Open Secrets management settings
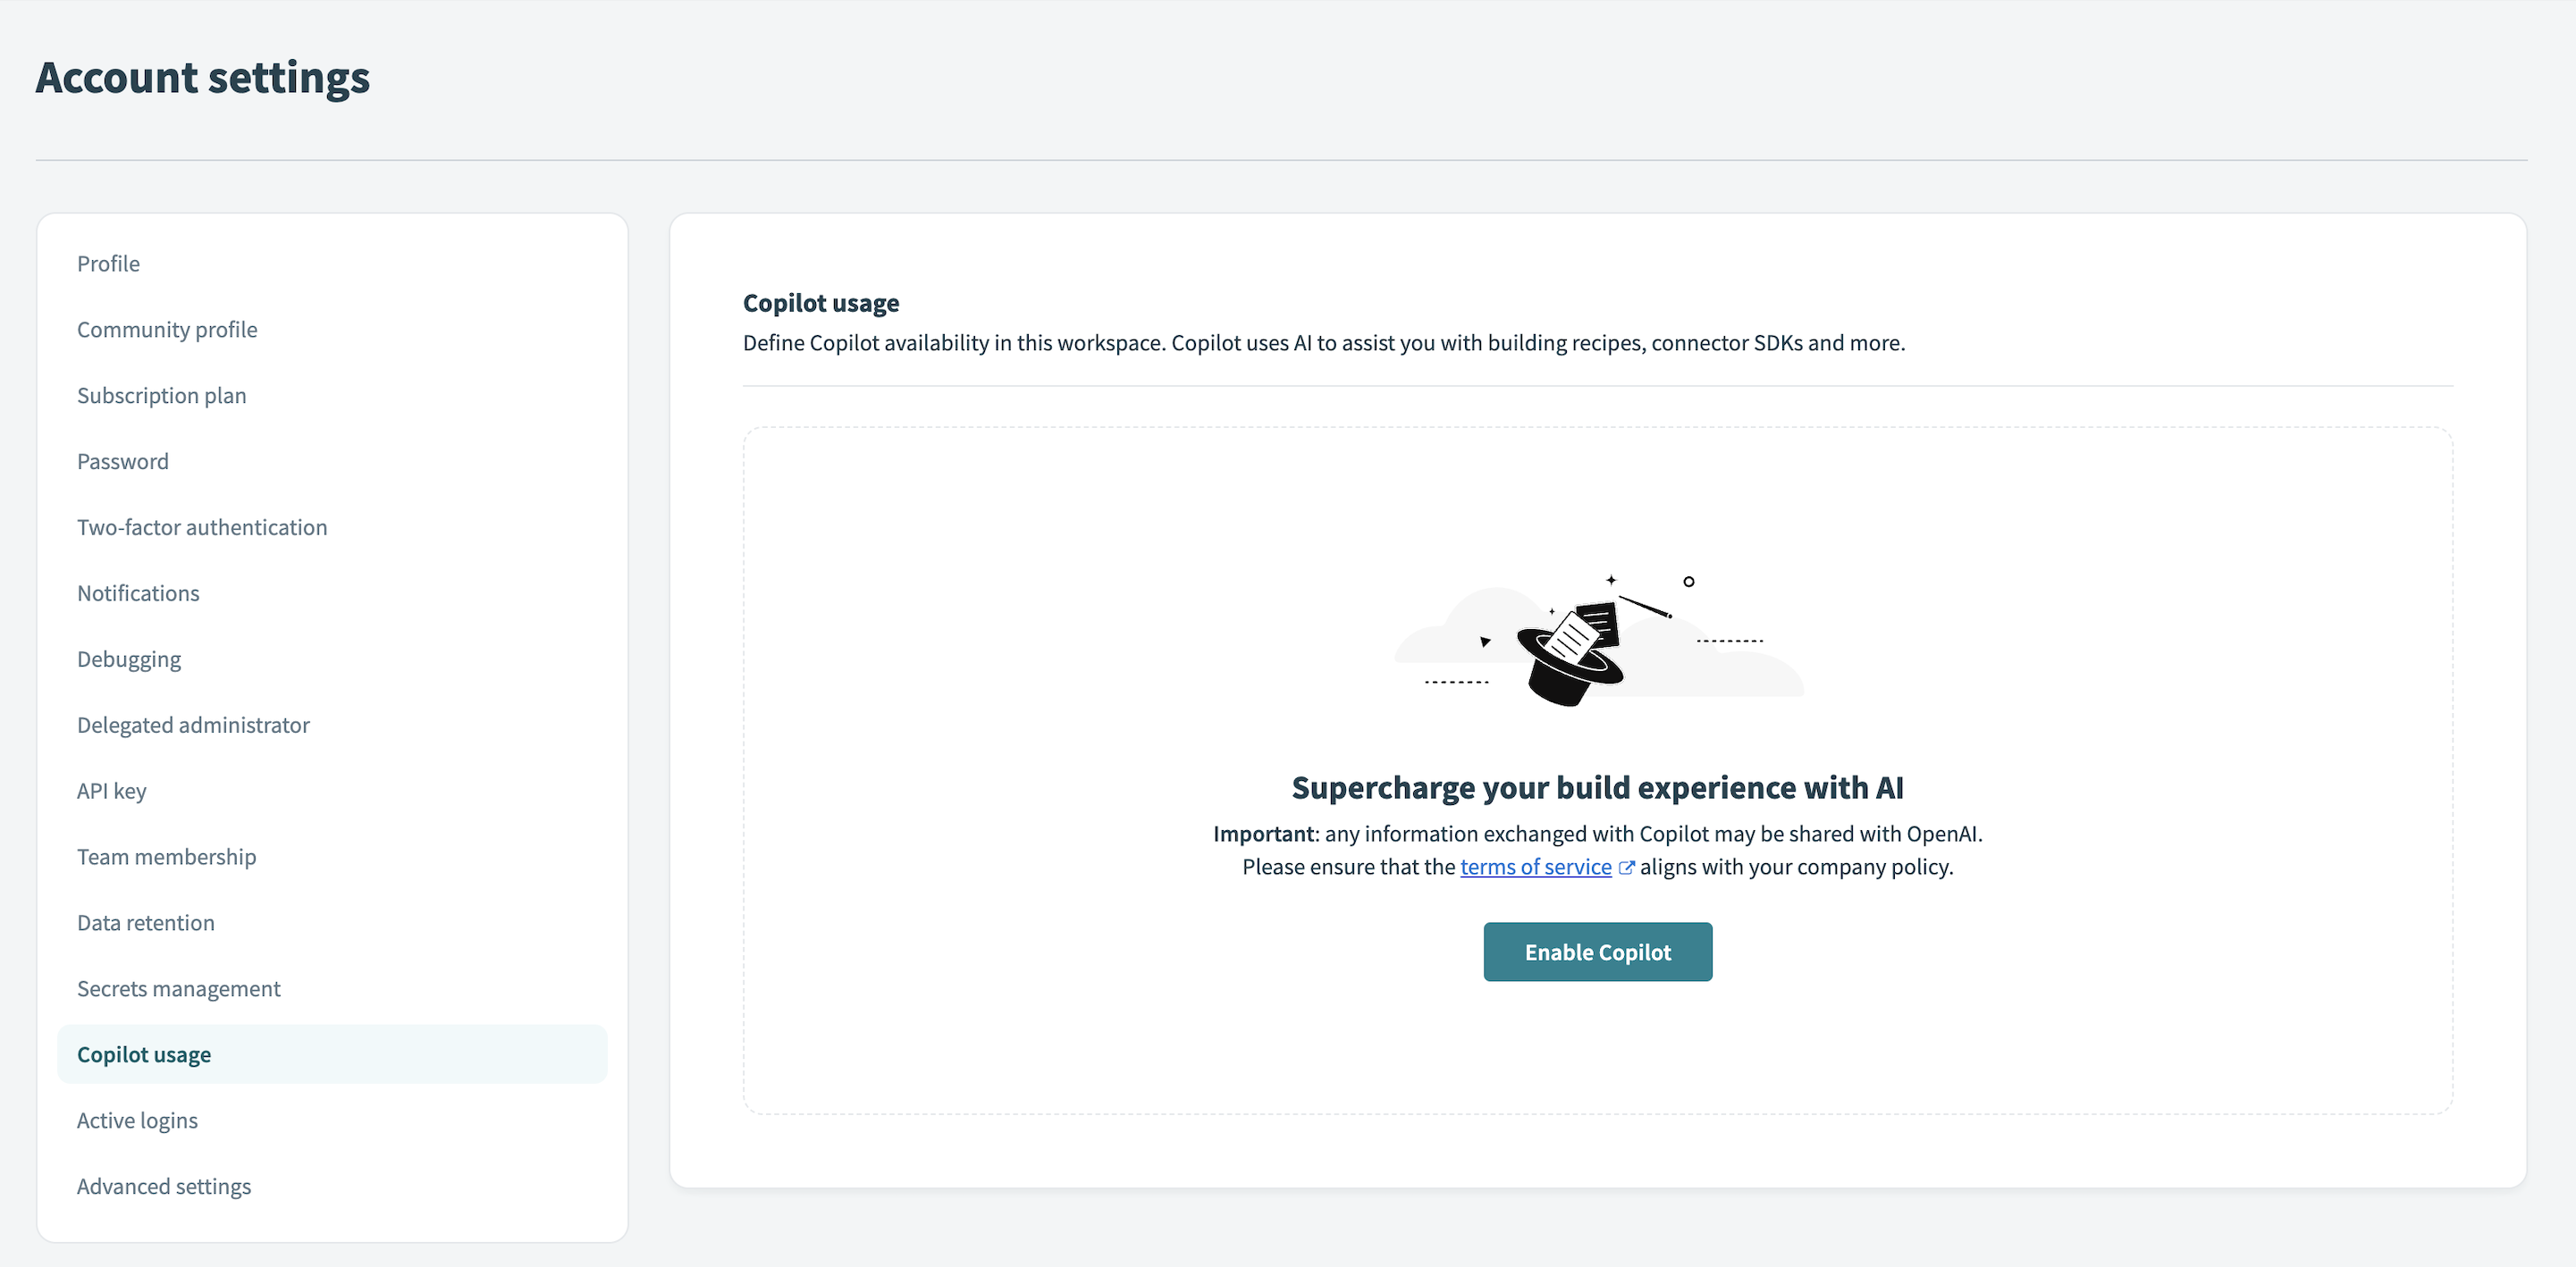 click(x=179, y=988)
